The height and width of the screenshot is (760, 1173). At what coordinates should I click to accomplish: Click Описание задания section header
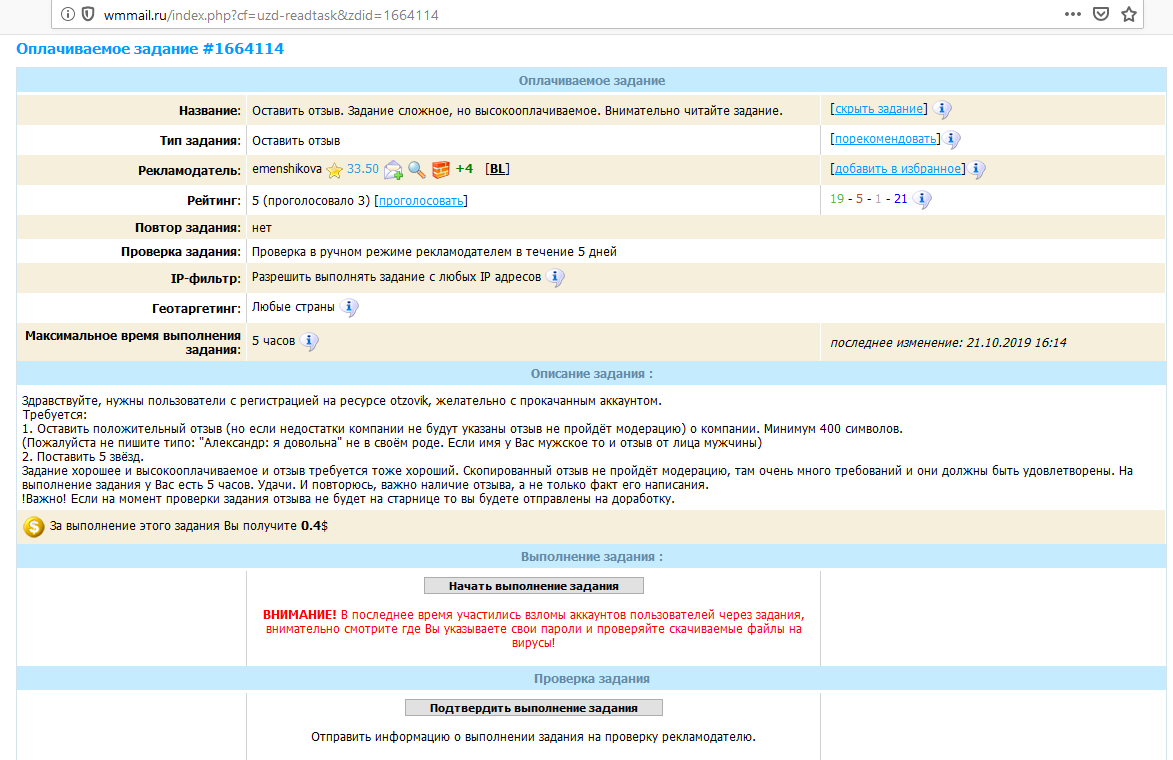(x=591, y=373)
